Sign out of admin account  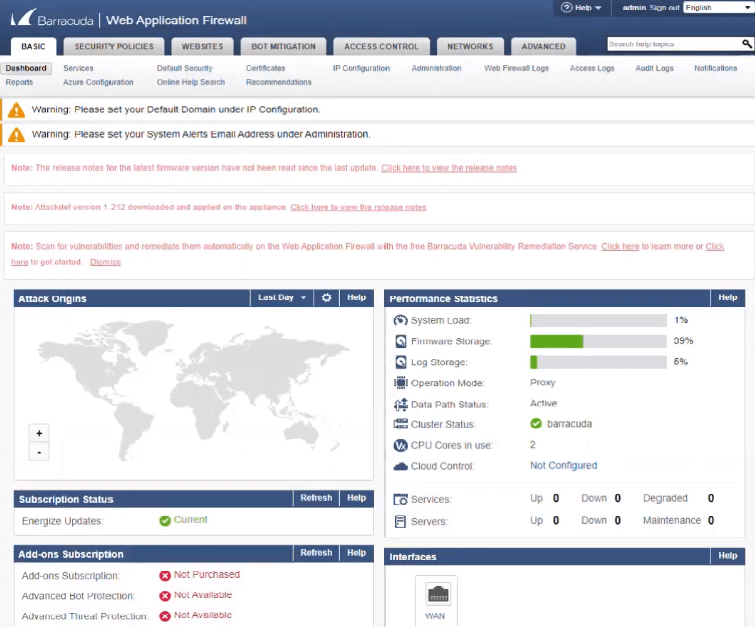[x=664, y=8]
